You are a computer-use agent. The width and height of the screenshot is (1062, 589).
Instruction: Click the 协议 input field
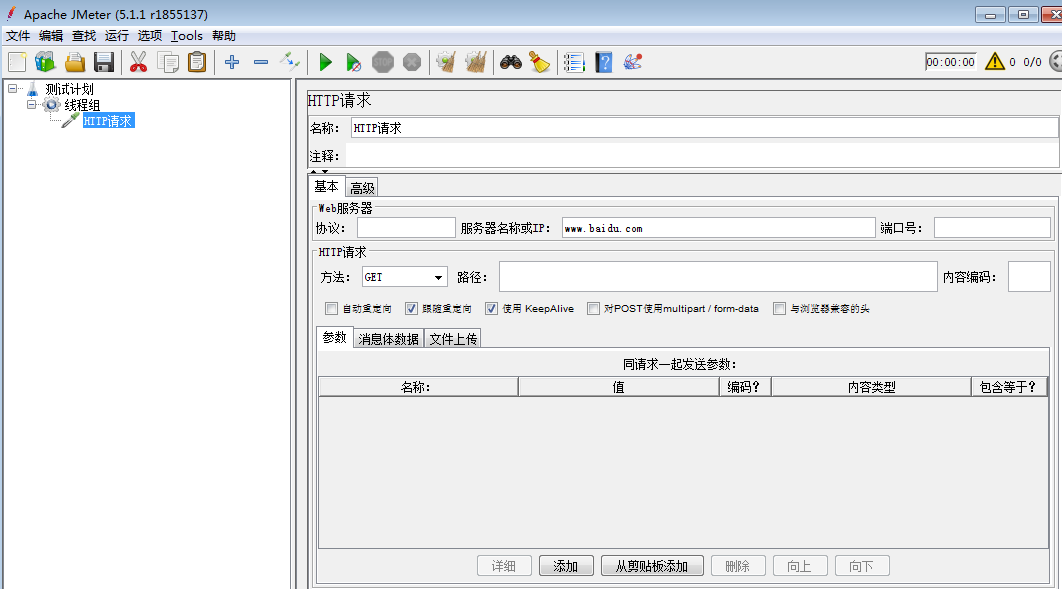pyautogui.click(x=406, y=228)
